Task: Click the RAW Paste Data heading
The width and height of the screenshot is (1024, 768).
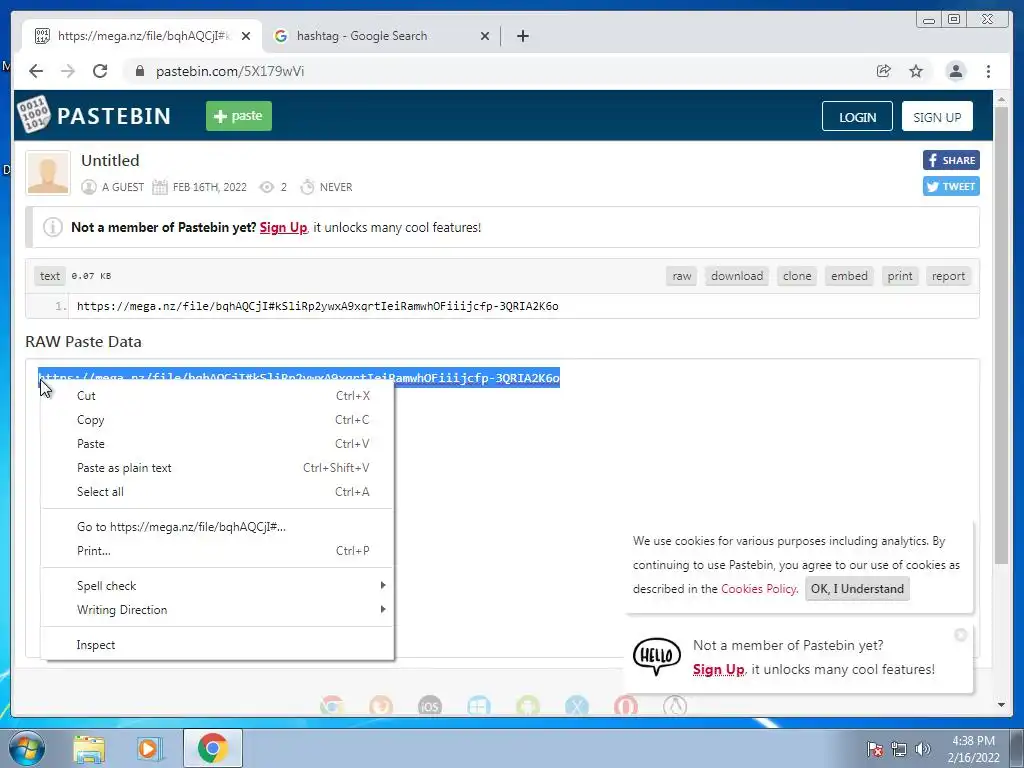Action: click(84, 342)
